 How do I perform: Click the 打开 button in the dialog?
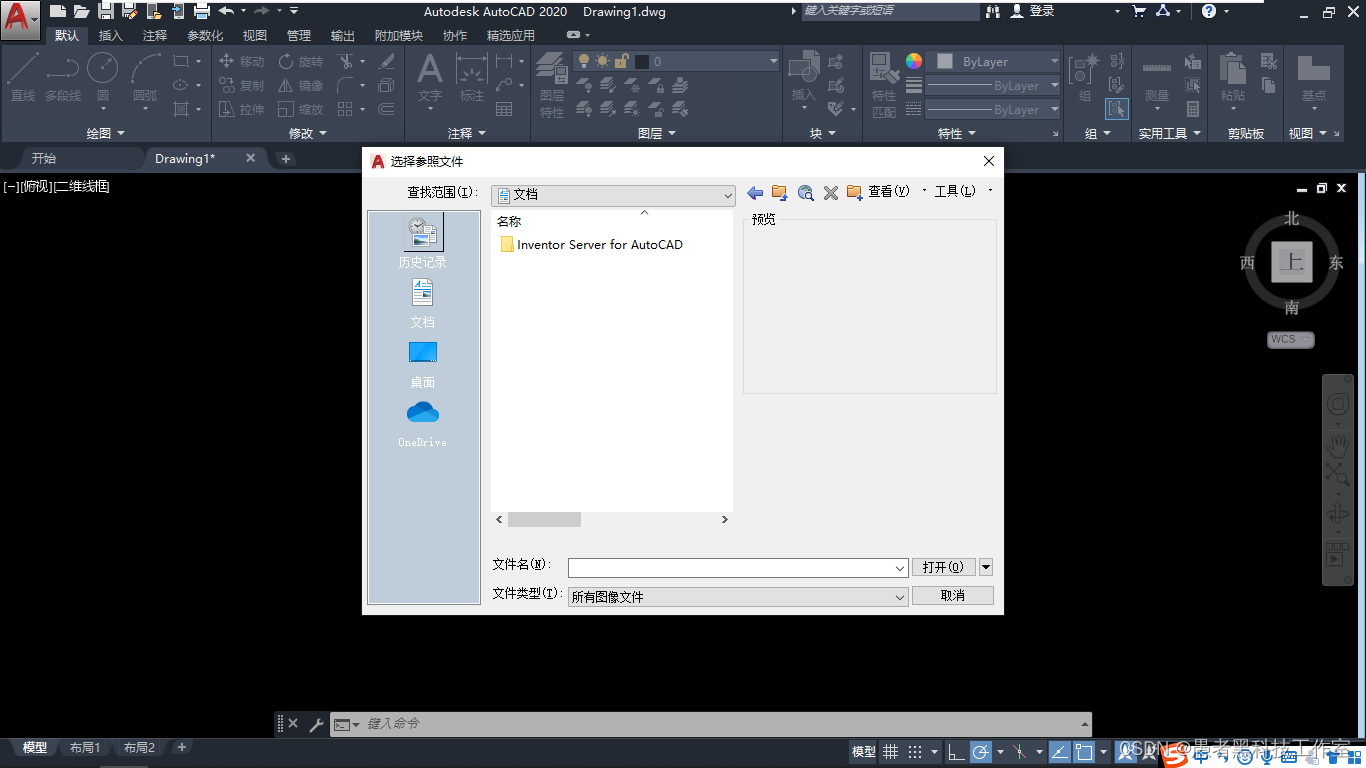point(943,567)
